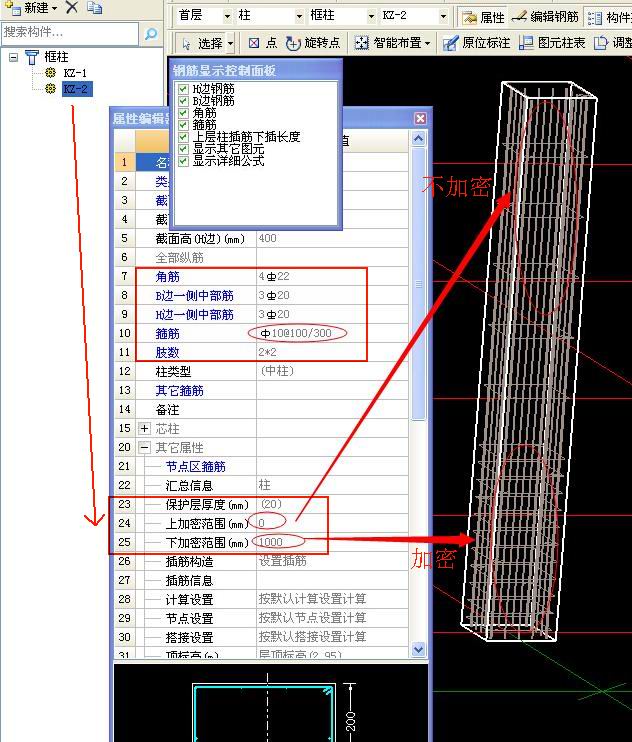The image size is (632, 742).
Task: Open the 框柱 subtype dropdown
Action: tap(371, 17)
